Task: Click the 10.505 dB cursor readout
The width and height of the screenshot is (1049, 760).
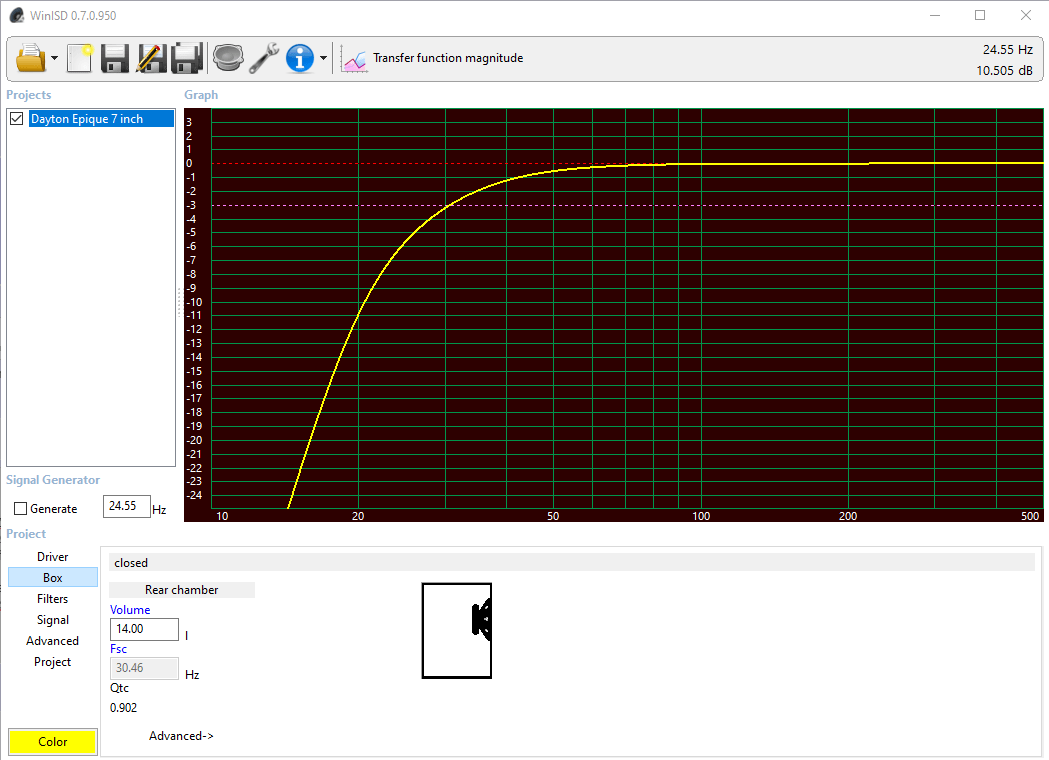Action: (x=1004, y=70)
